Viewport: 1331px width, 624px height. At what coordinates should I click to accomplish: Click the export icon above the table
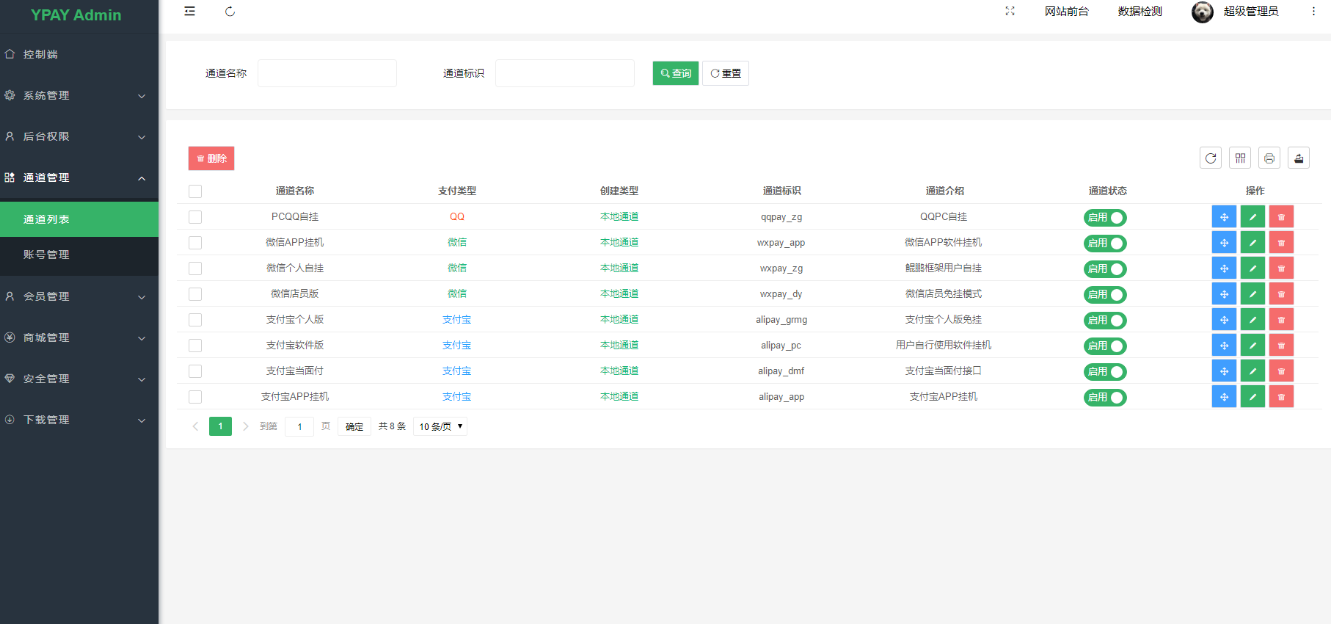[1298, 158]
